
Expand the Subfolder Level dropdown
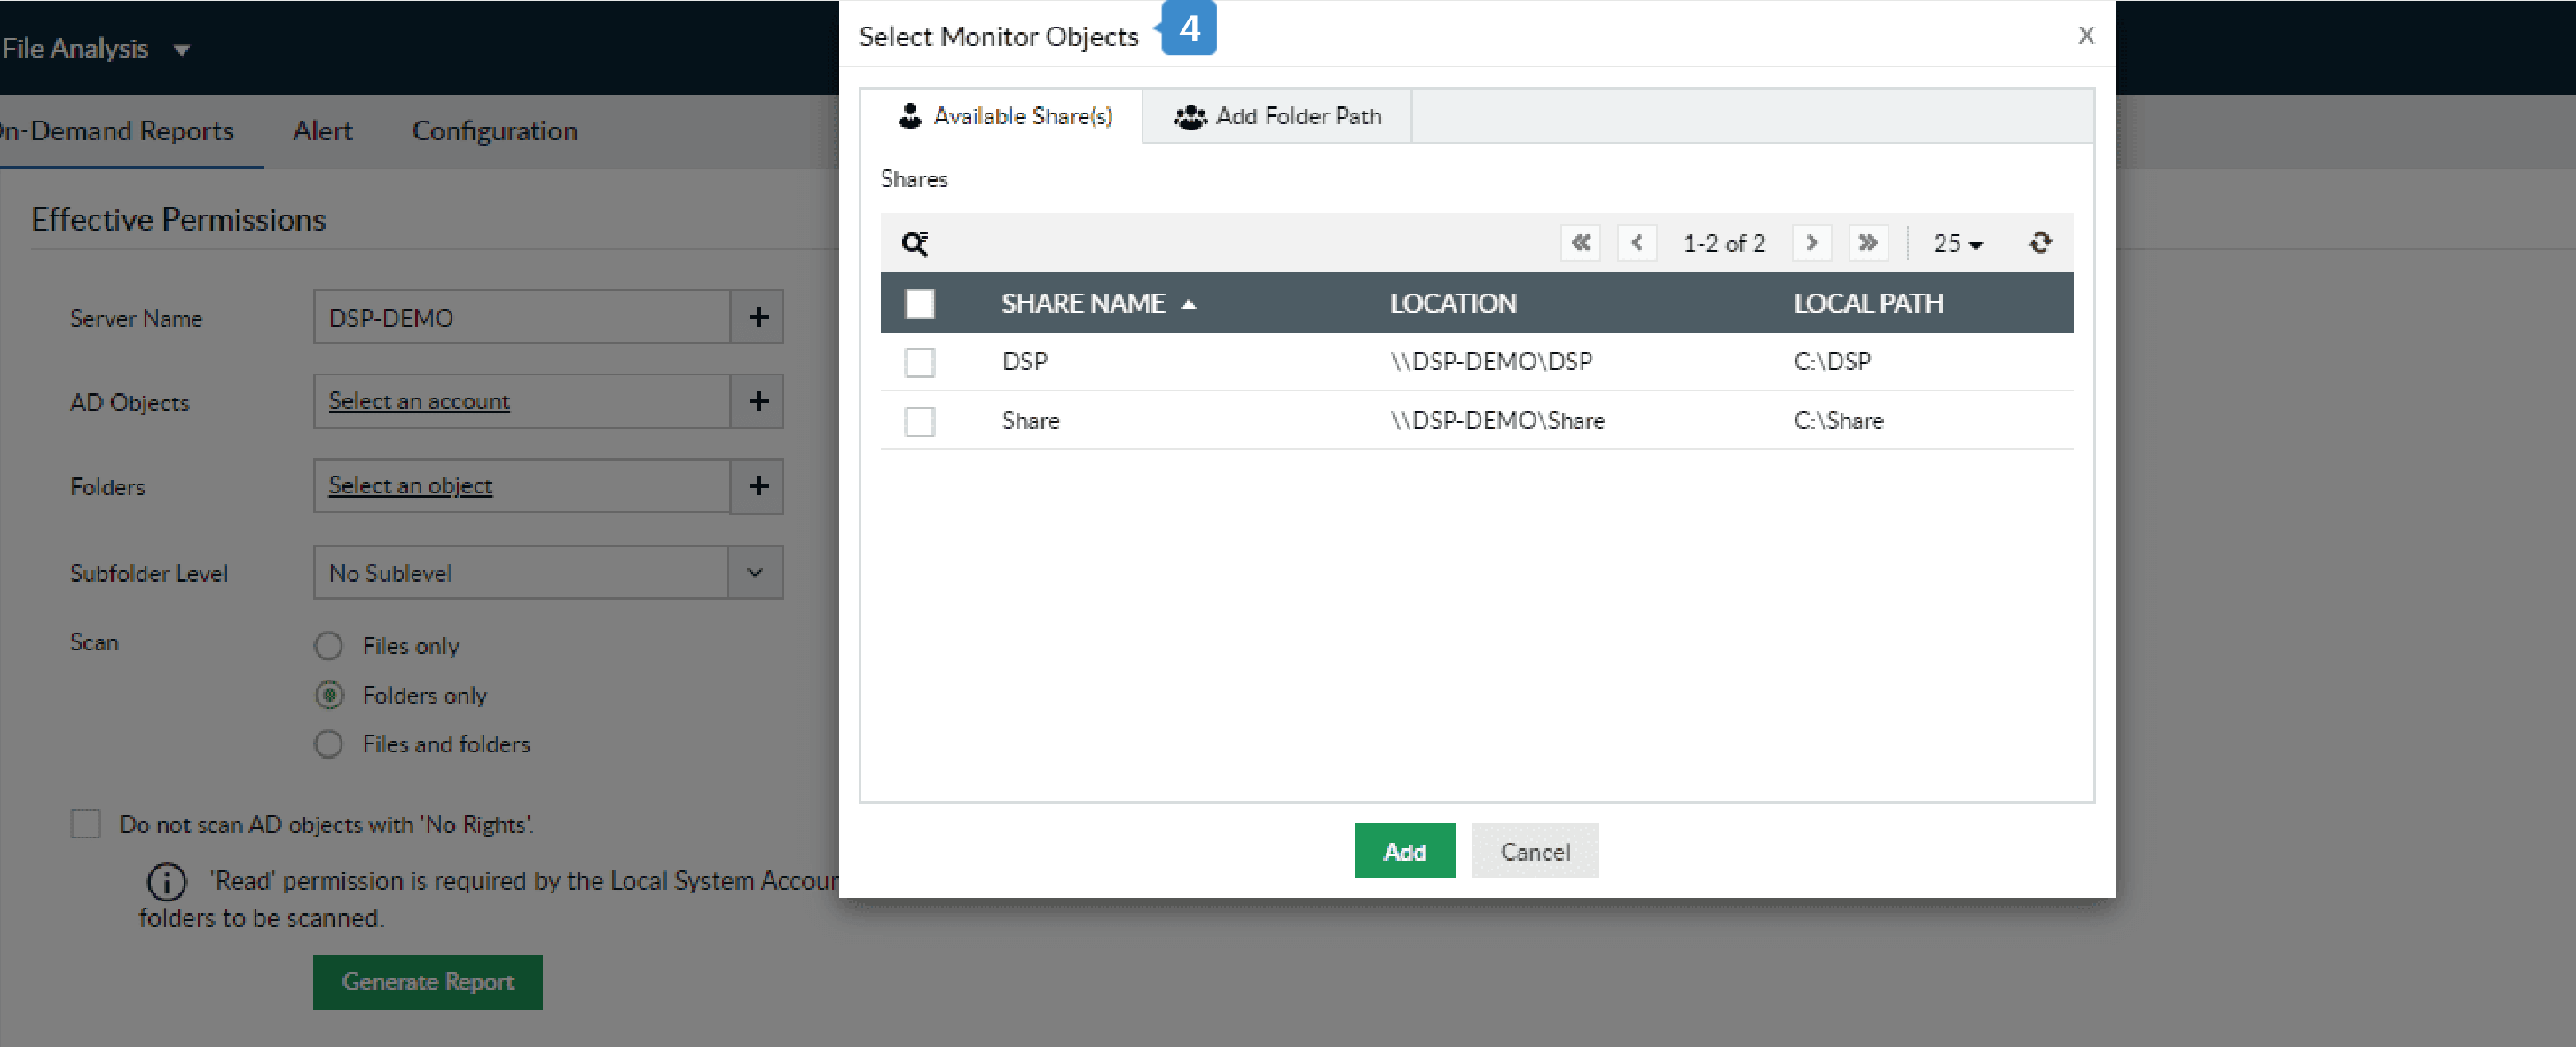tap(755, 573)
